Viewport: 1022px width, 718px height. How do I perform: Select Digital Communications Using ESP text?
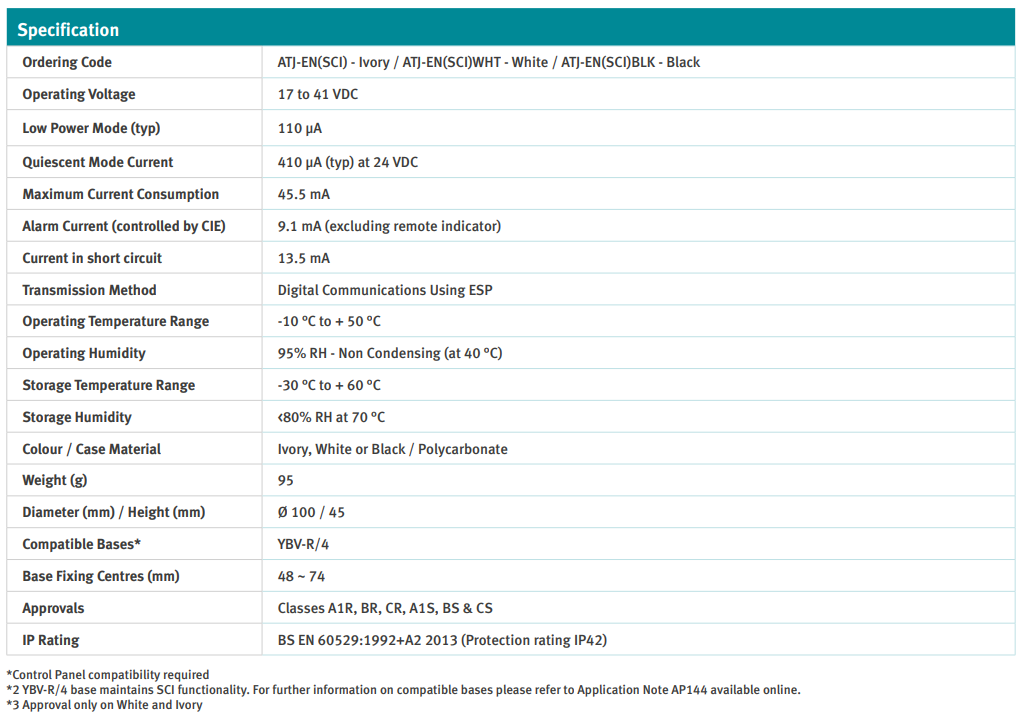click(x=384, y=290)
